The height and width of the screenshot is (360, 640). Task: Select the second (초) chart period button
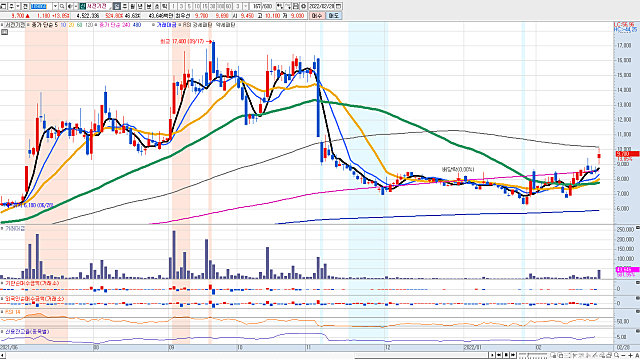coord(156,6)
